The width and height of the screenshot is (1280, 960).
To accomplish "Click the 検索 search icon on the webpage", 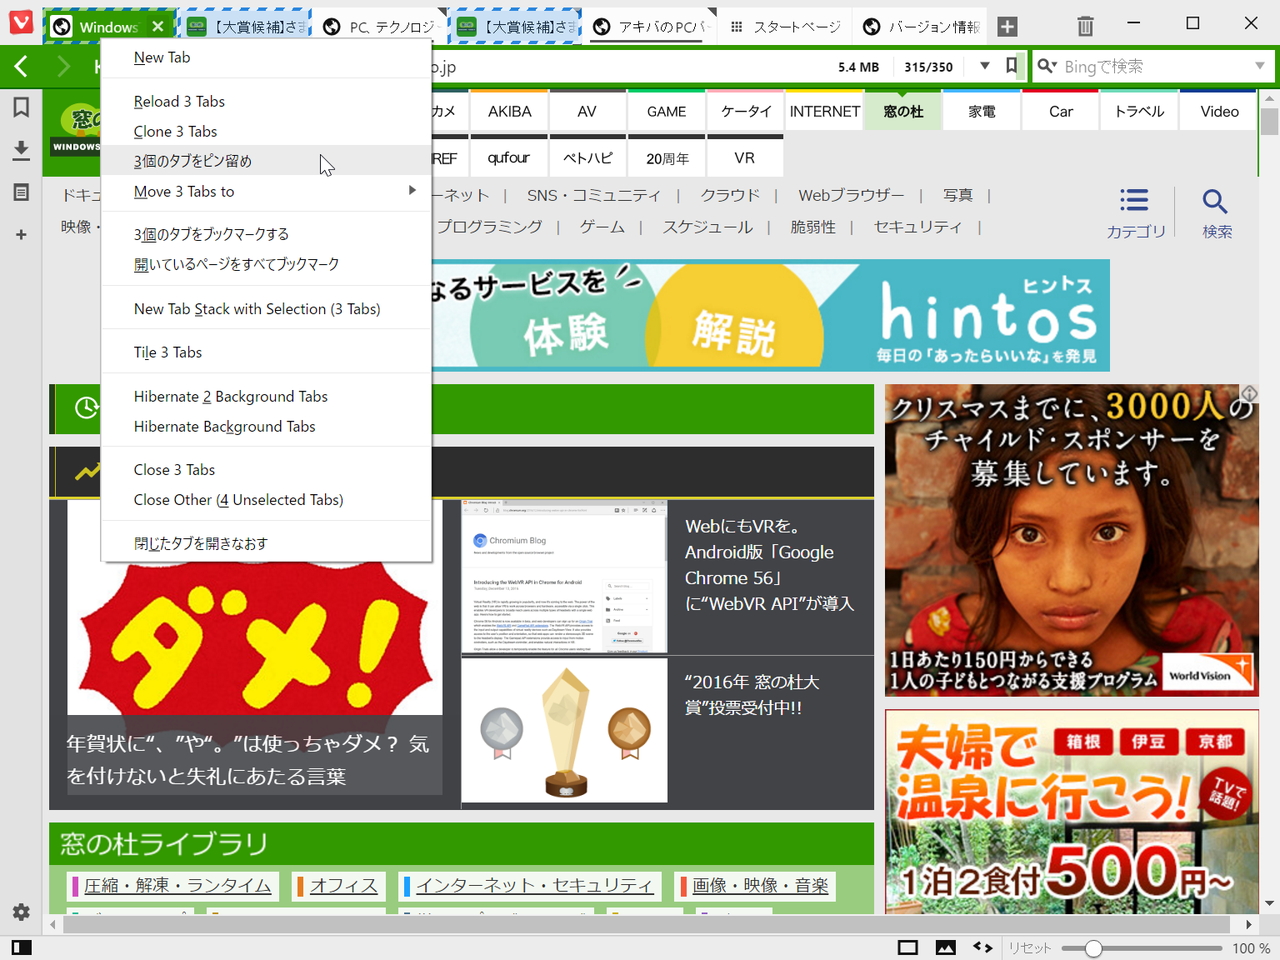I will 1216,201.
